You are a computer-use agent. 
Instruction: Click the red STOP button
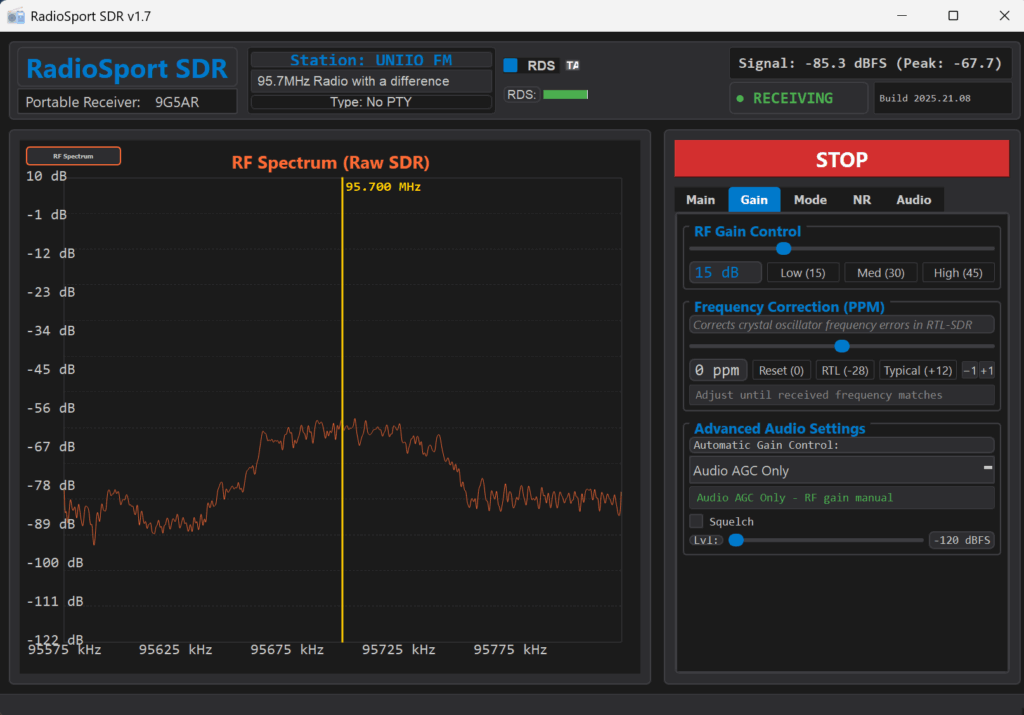841,159
